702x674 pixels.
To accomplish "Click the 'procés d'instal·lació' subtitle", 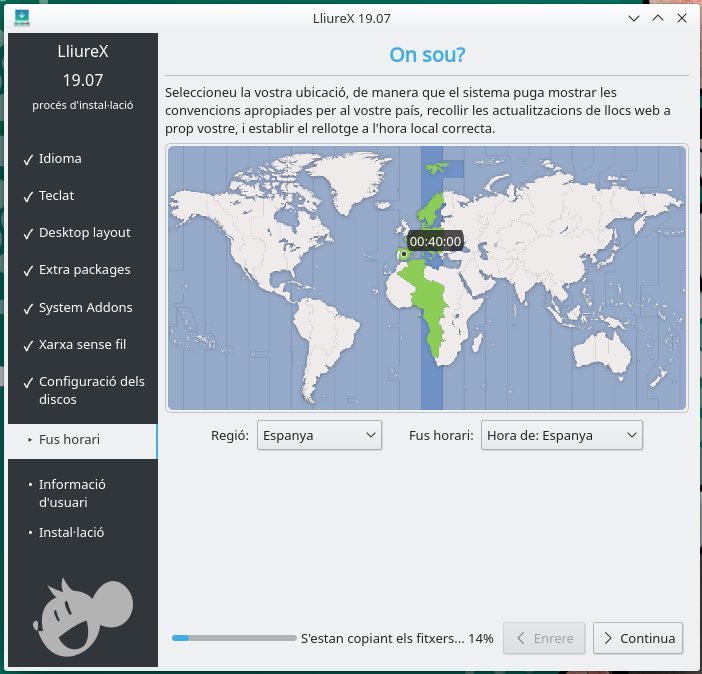I will (83, 105).
